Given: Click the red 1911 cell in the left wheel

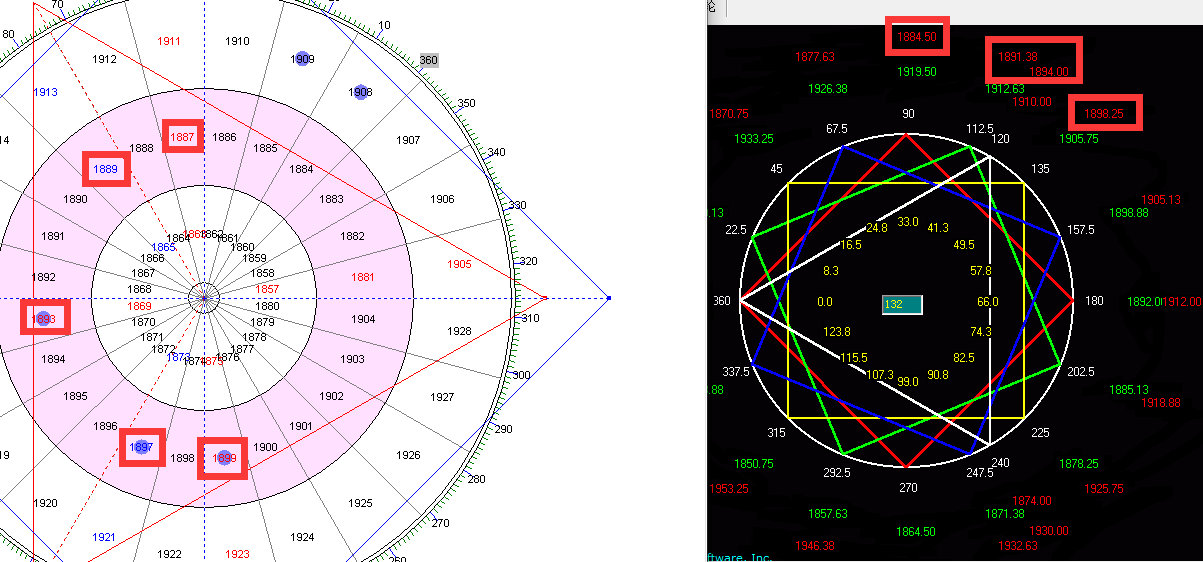Looking at the screenshot, I should 169,41.
